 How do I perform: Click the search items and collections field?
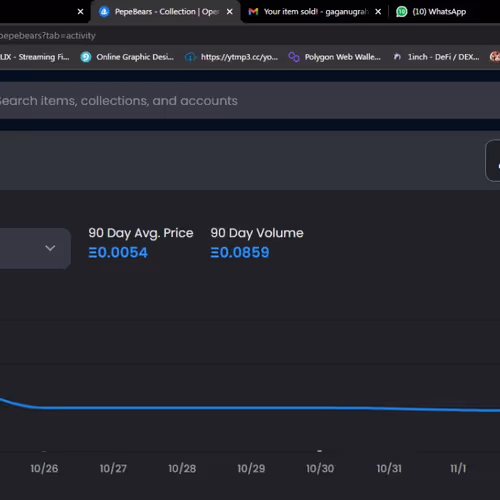pos(250,100)
